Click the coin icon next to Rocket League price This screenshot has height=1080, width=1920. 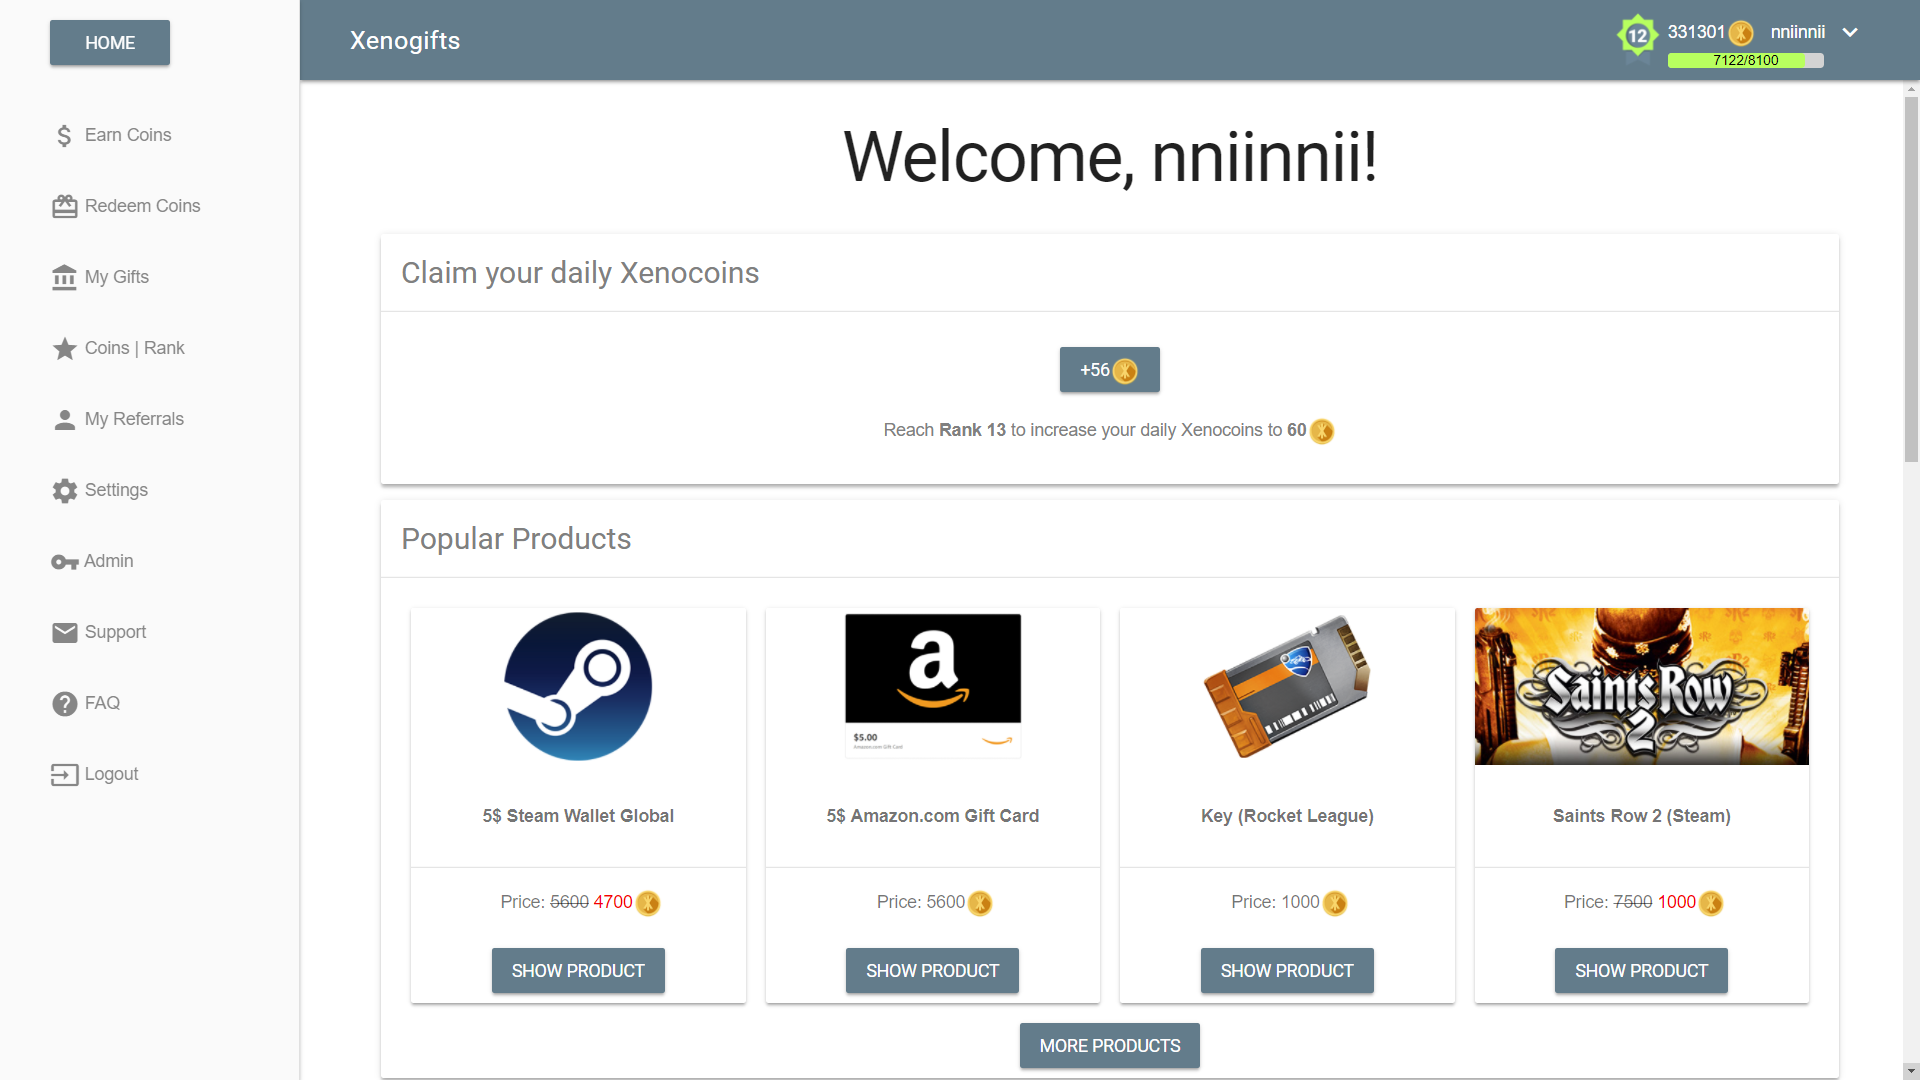point(1335,903)
